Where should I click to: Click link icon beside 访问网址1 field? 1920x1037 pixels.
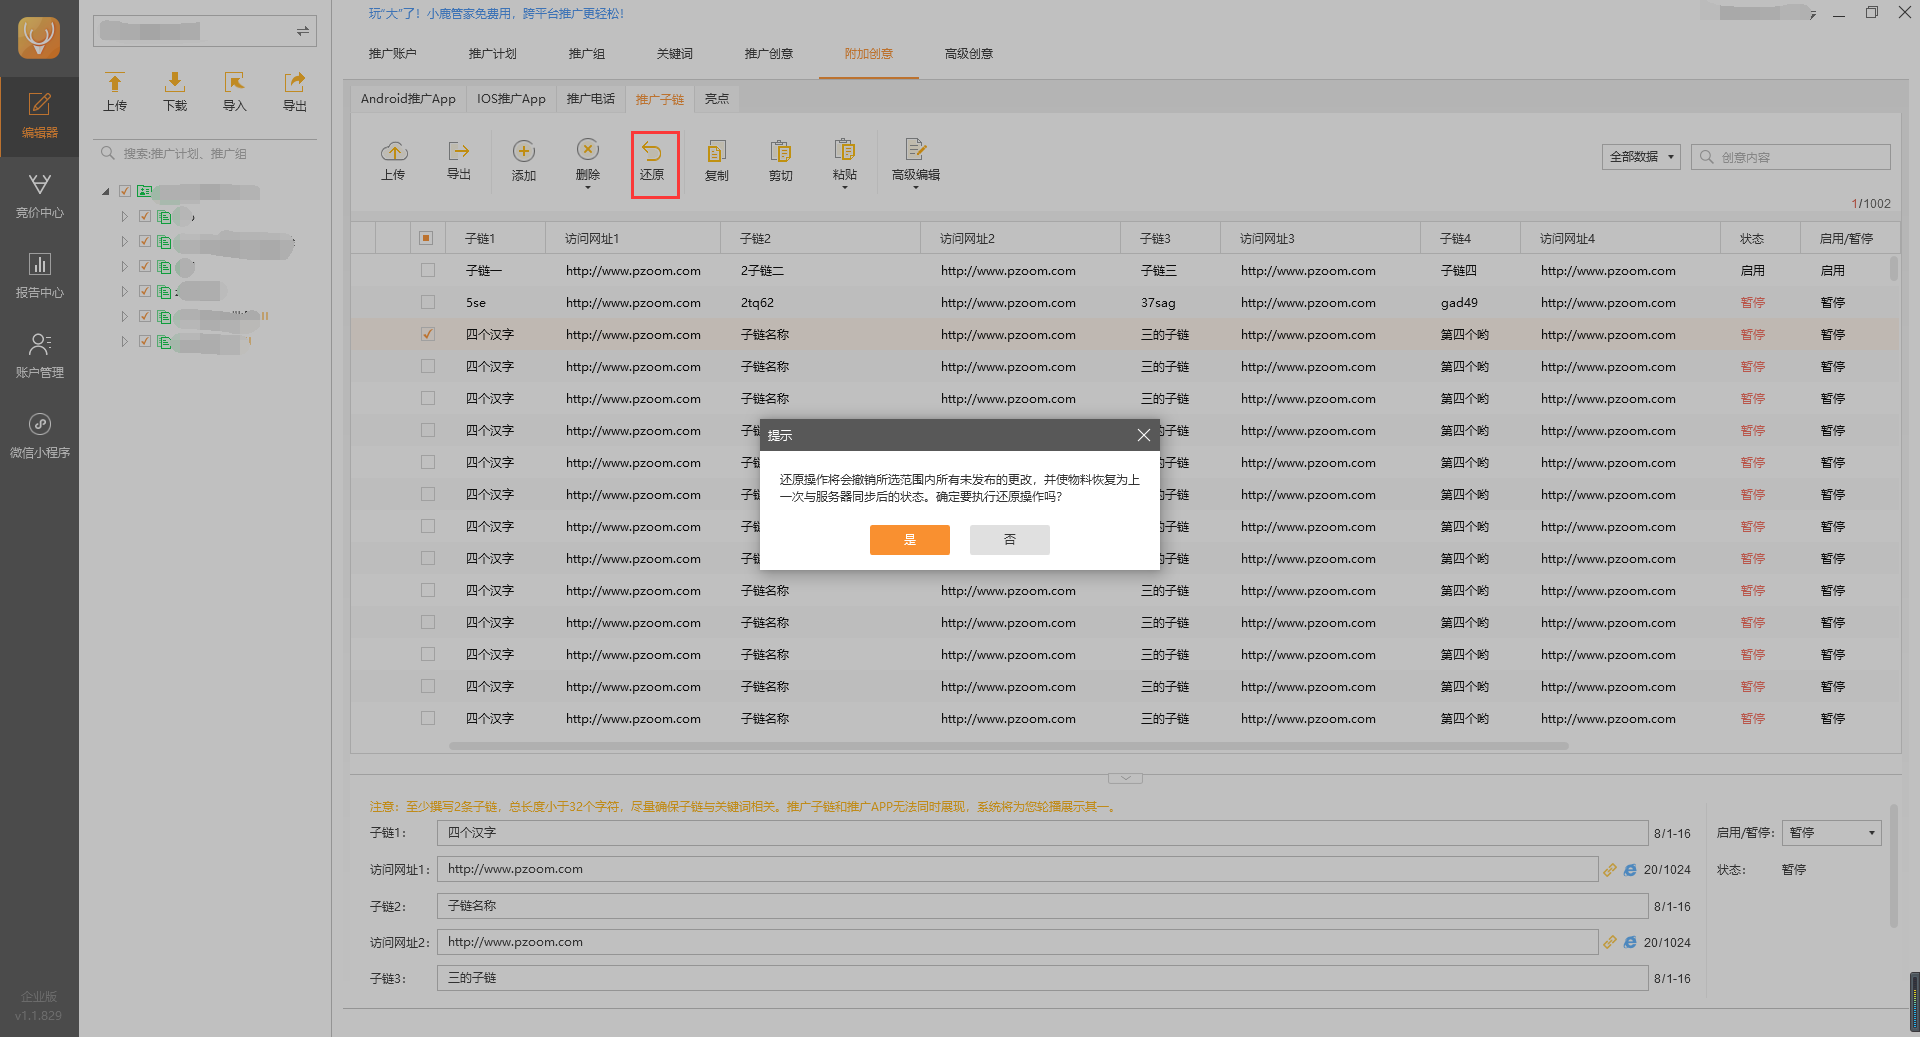(1610, 870)
